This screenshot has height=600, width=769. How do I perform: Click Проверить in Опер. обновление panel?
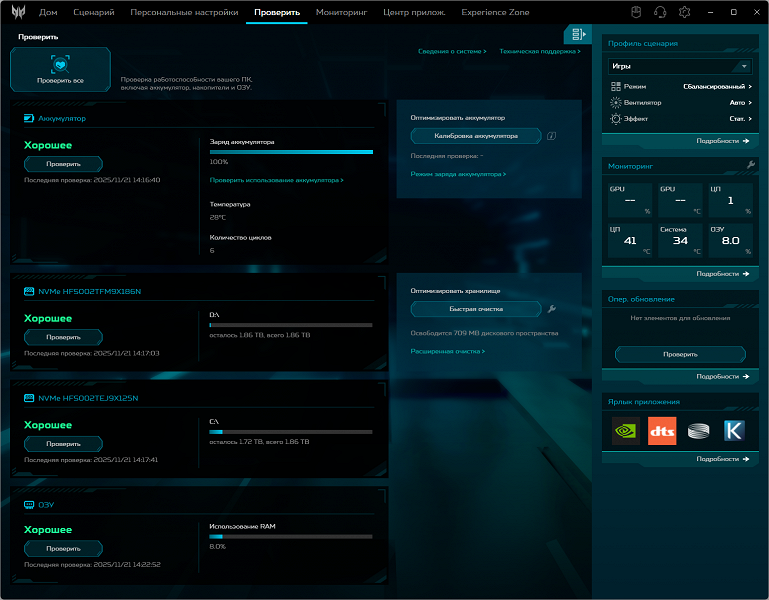(680, 354)
